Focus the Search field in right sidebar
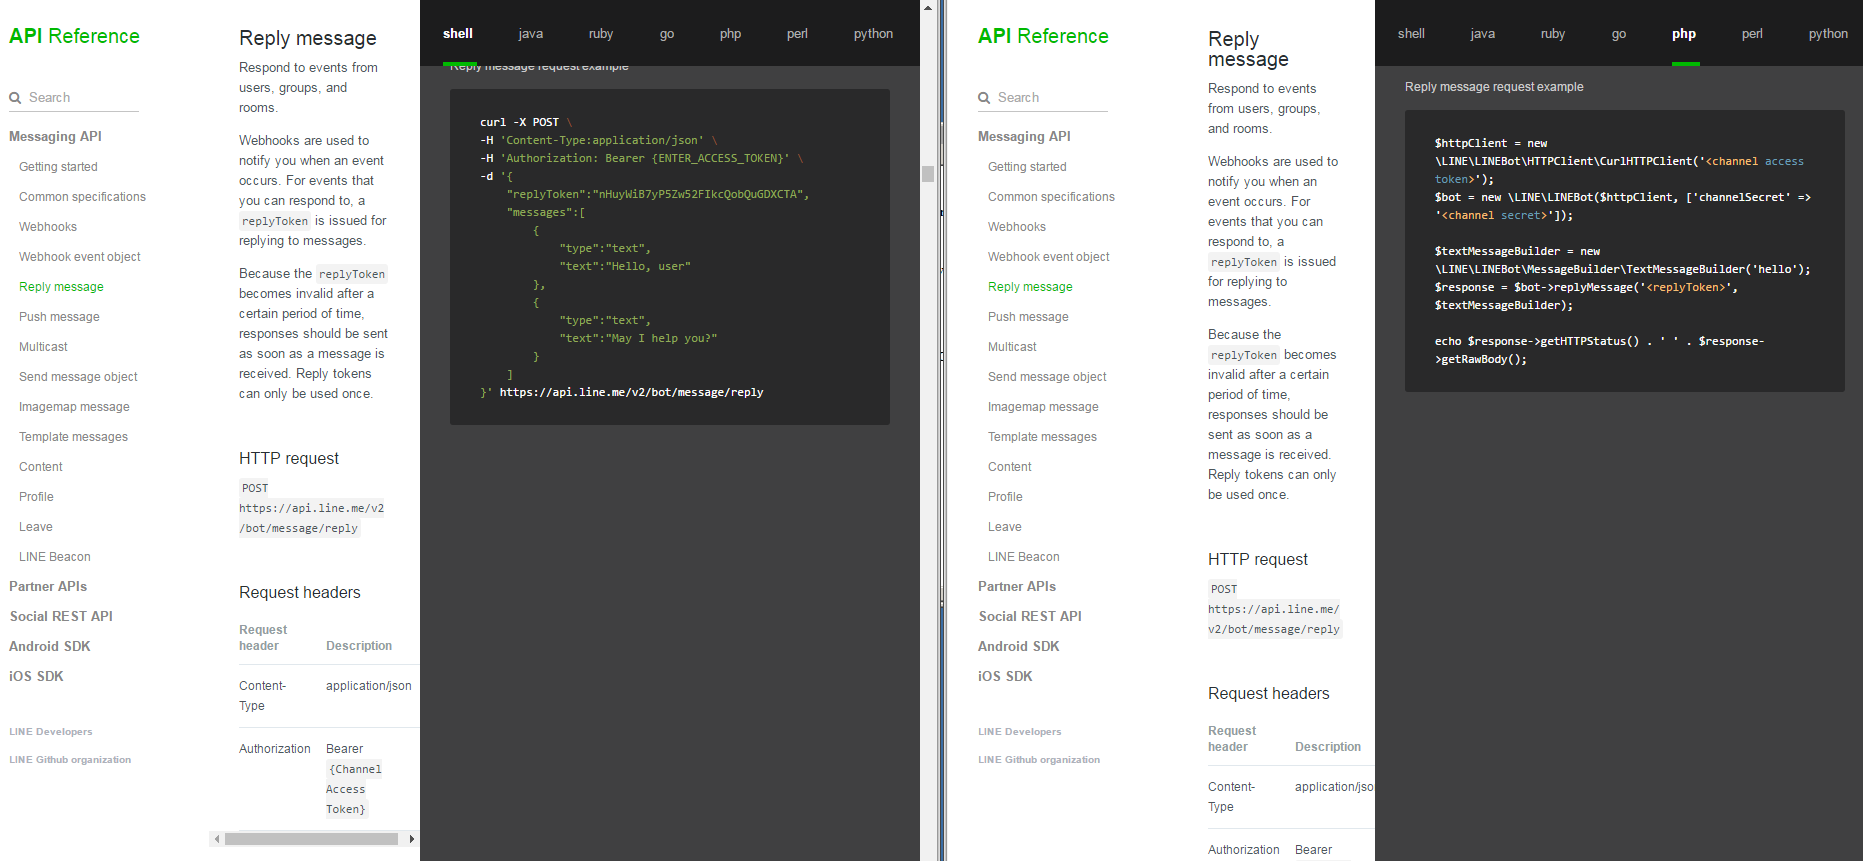Image resolution: width=1863 pixels, height=861 pixels. [x=1050, y=98]
